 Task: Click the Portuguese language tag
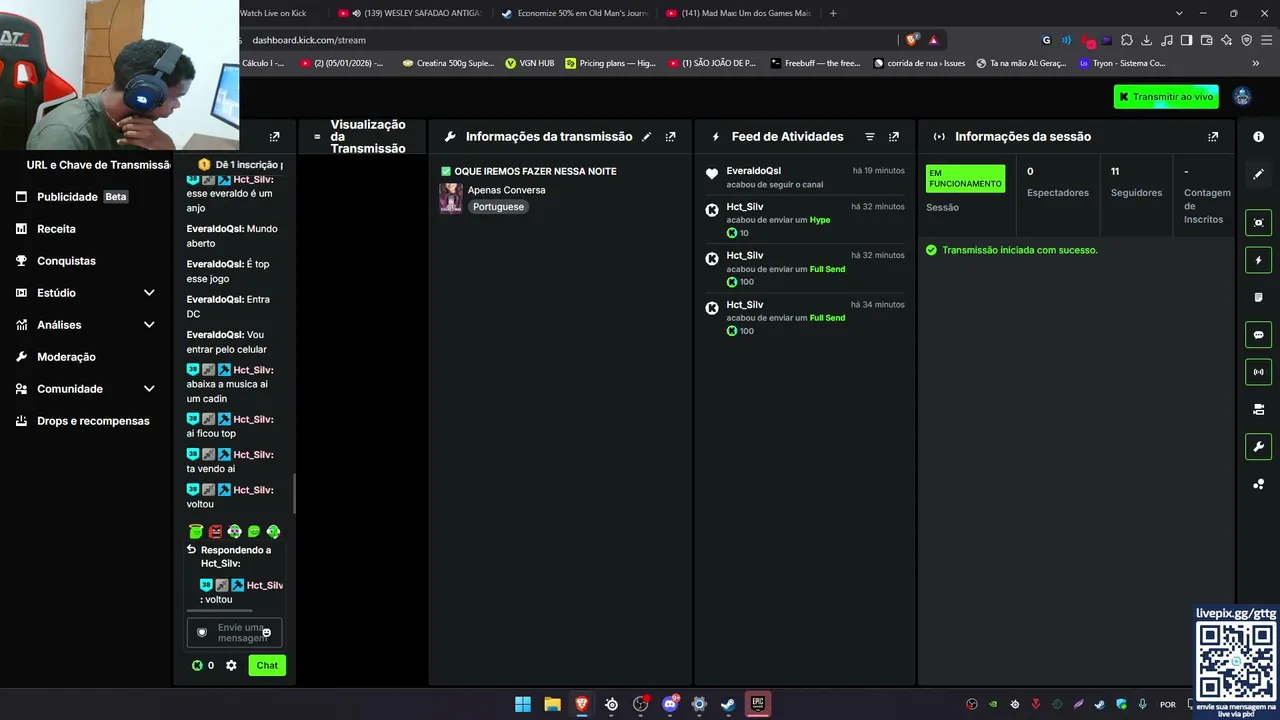click(498, 207)
